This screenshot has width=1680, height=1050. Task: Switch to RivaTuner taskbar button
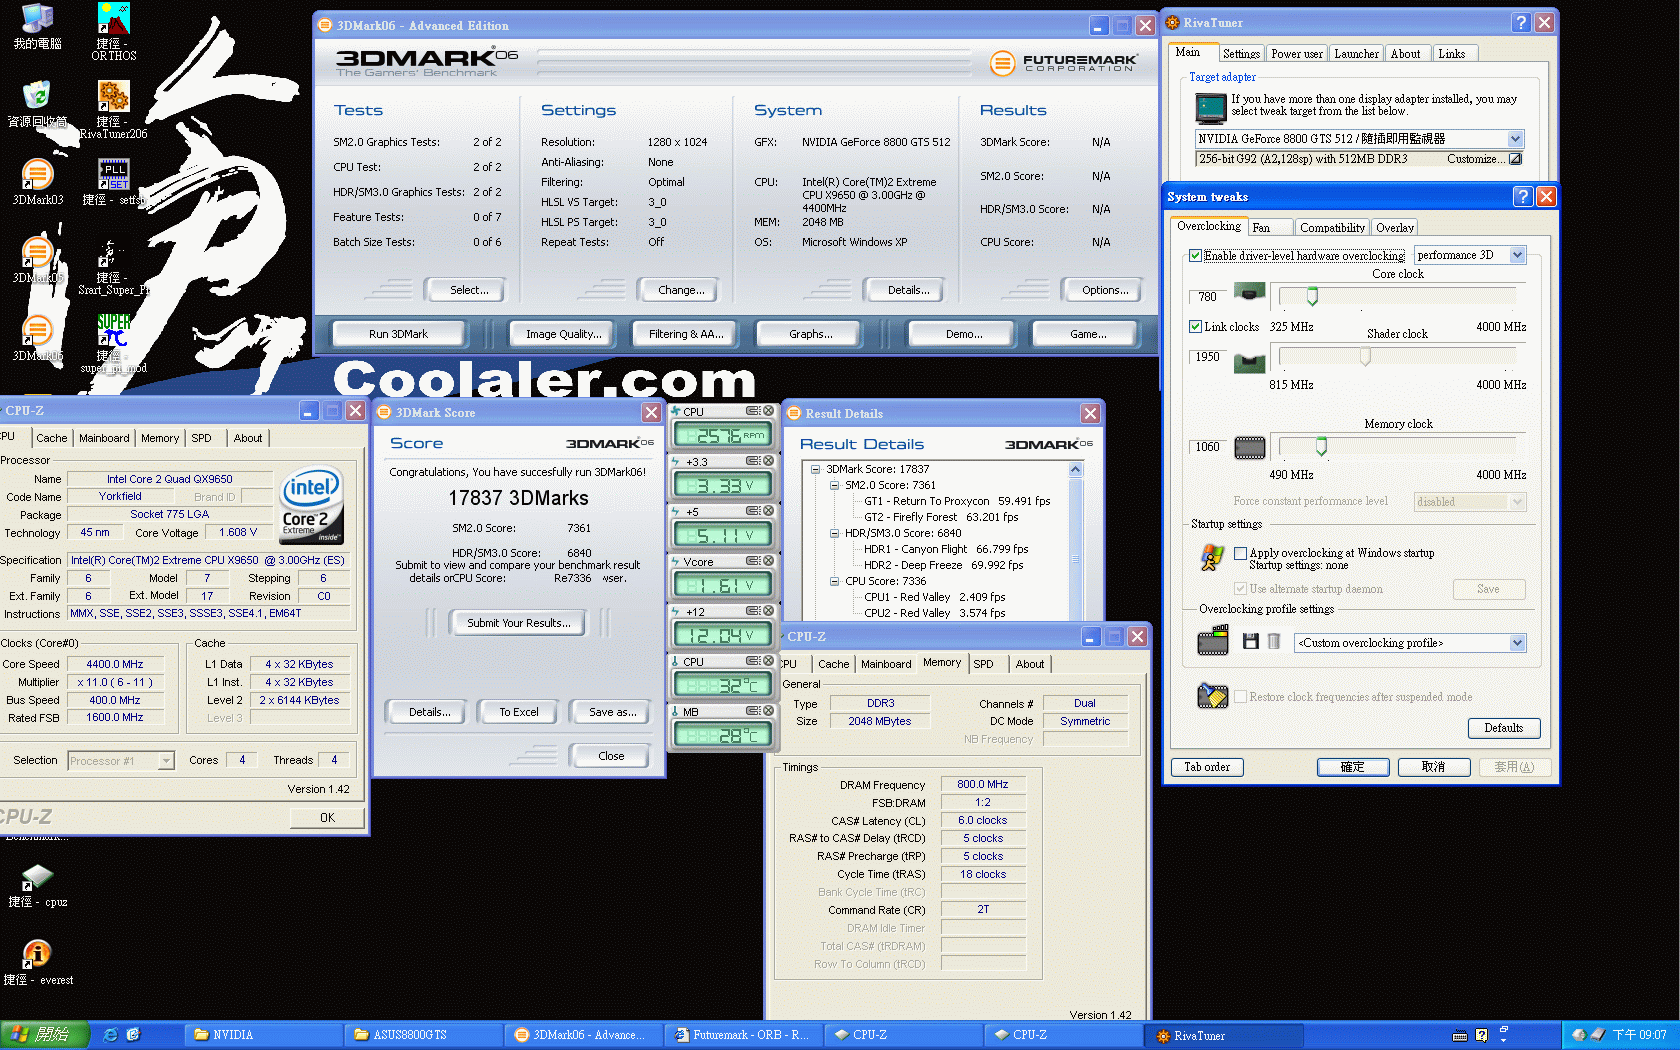tap(1222, 1035)
